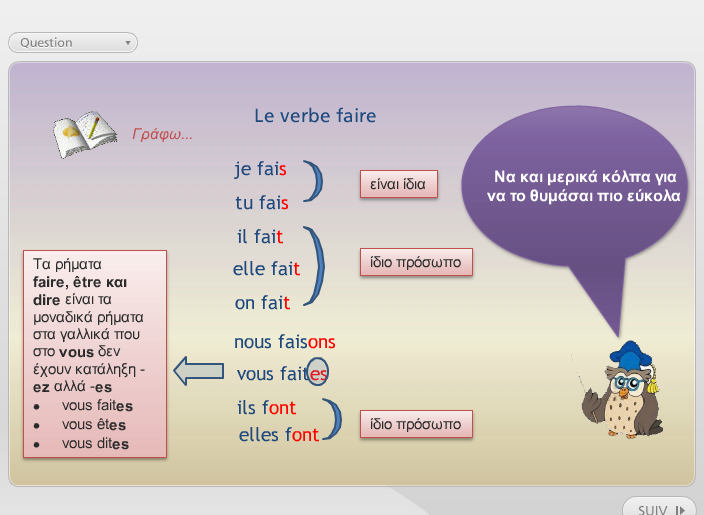Click the 'elles font' conjugation text

tap(278, 435)
